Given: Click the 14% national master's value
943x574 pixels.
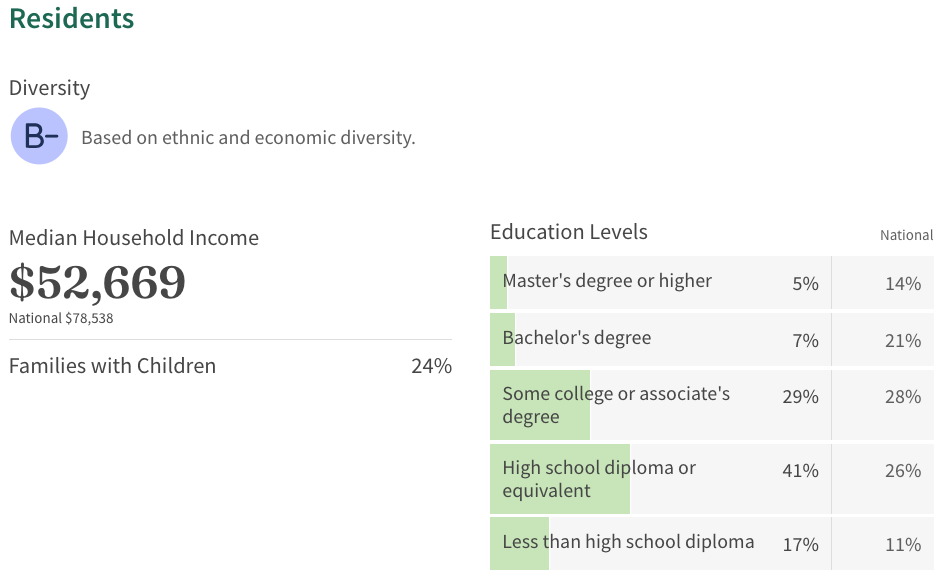Looking at the screenshot, I should [903, 283].
